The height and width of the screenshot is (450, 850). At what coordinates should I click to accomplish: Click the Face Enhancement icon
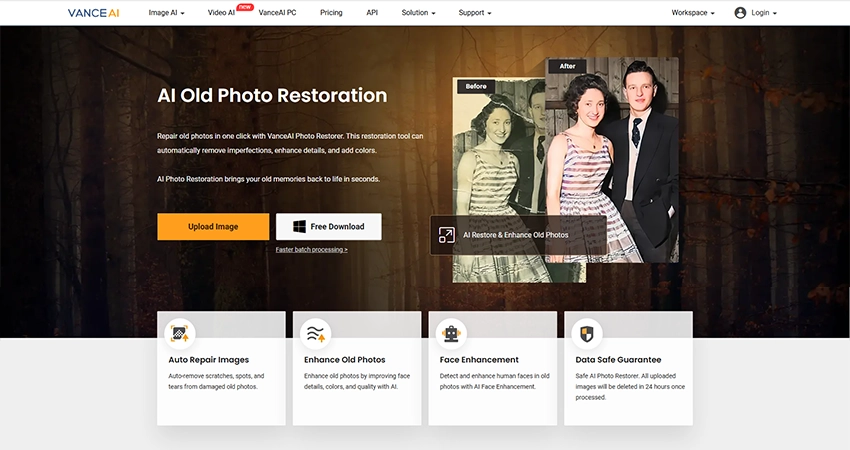451,333
